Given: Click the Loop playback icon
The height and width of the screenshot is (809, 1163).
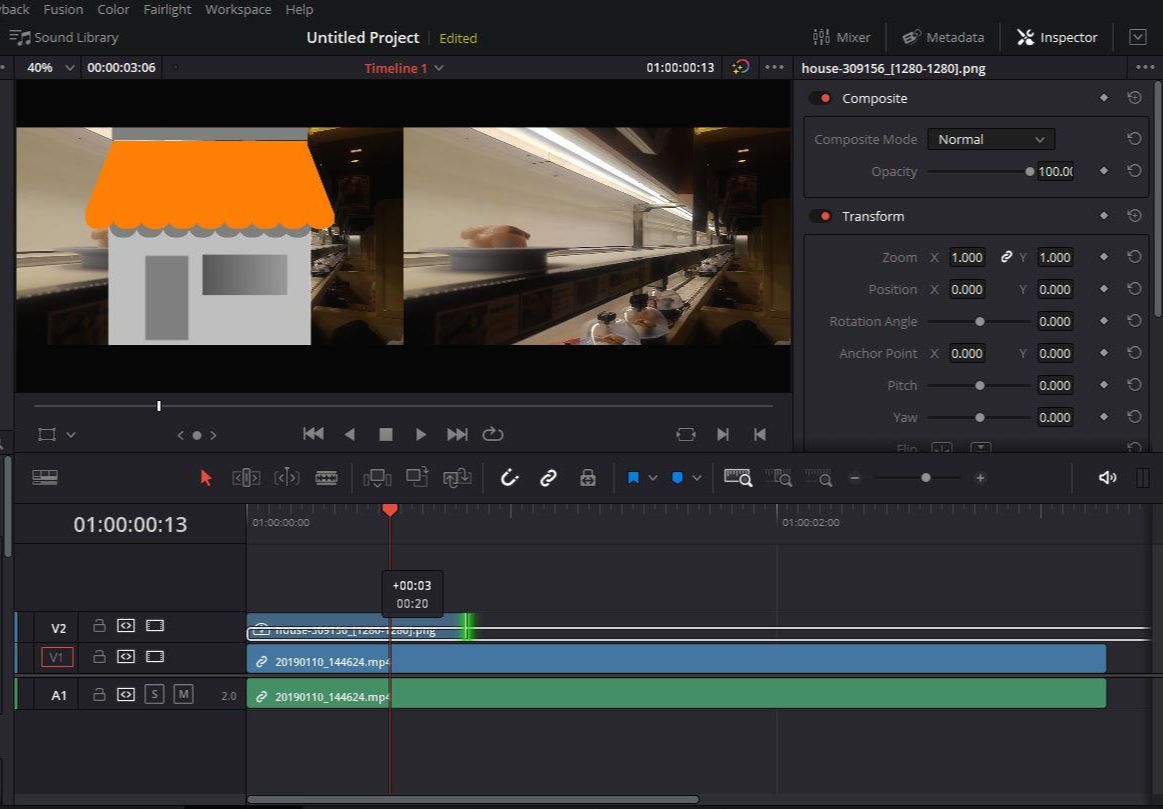Looking at the screenshot, I should 492,434.
